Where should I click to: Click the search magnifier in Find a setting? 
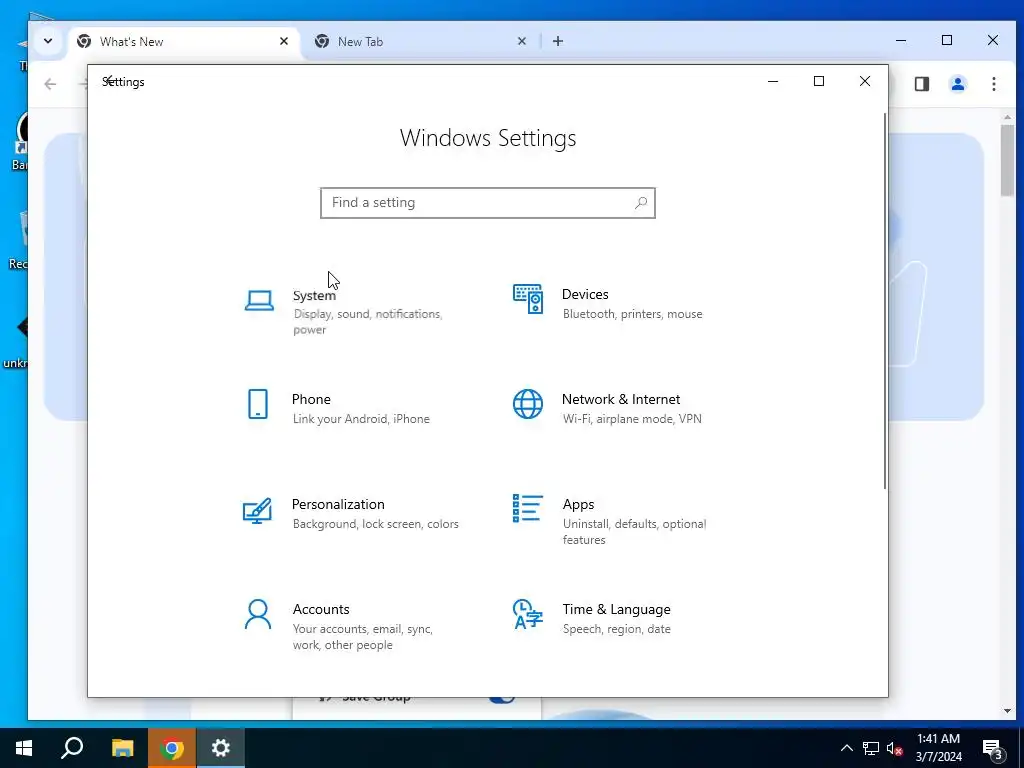click(x=641, y=203)
